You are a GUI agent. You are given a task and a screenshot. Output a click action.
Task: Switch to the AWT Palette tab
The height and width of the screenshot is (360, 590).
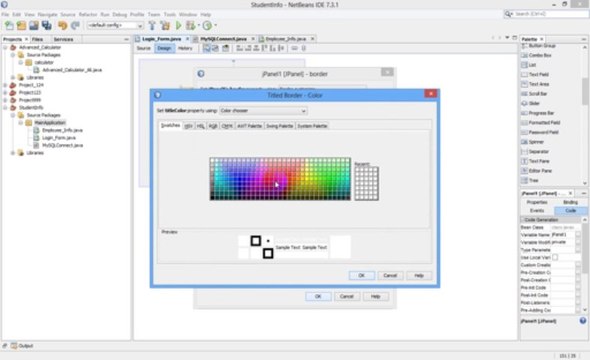pyautogui.click(x=249, y=126)
